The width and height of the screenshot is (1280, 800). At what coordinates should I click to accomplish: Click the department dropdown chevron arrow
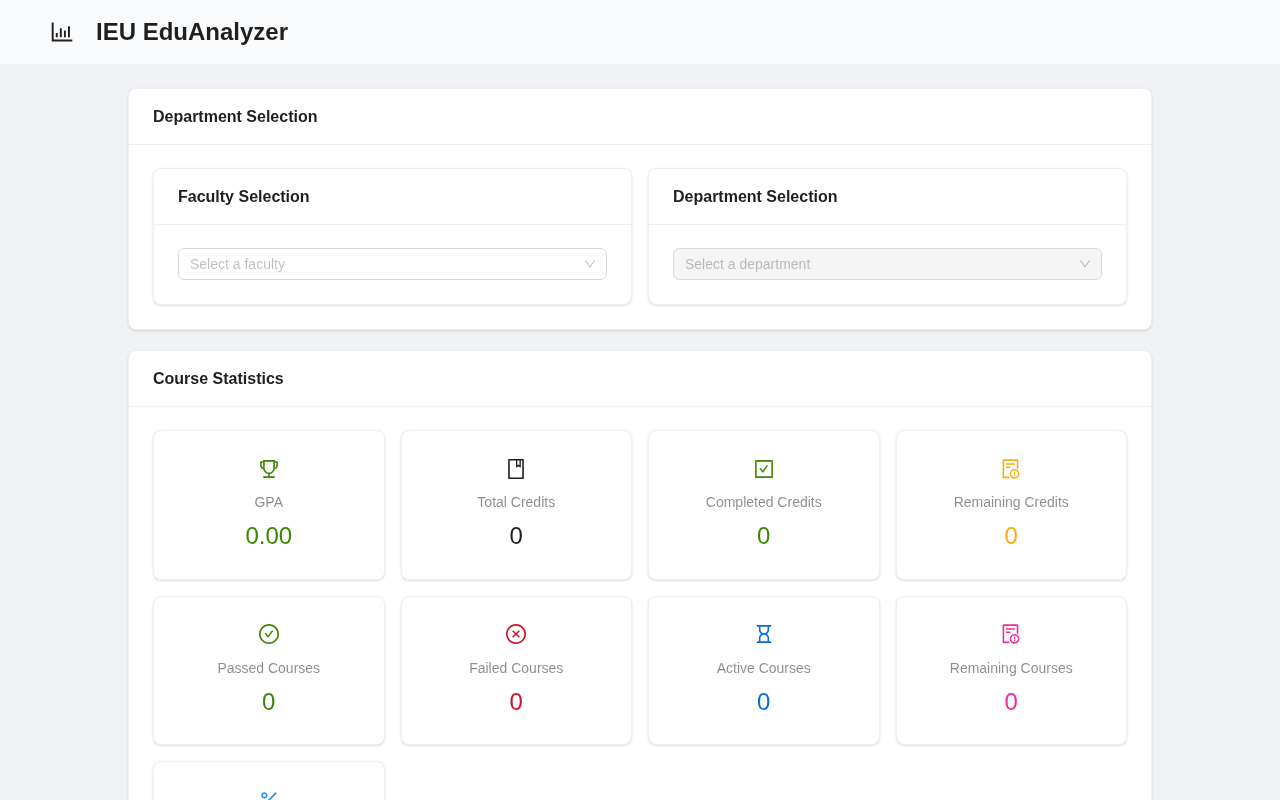[x=1085, y=264]
